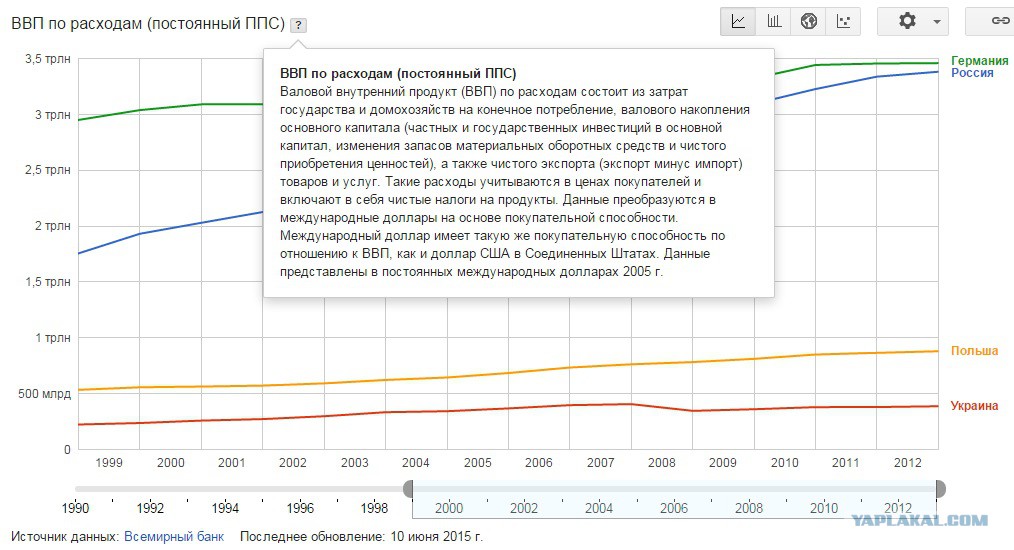Switch to bar chart view

(x=773, y=21)
